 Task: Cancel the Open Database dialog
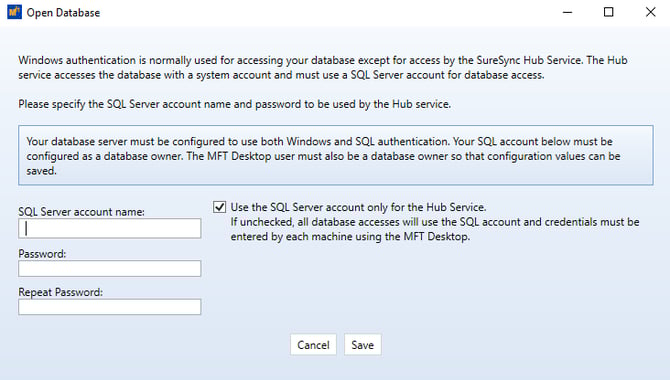point(313,345)
